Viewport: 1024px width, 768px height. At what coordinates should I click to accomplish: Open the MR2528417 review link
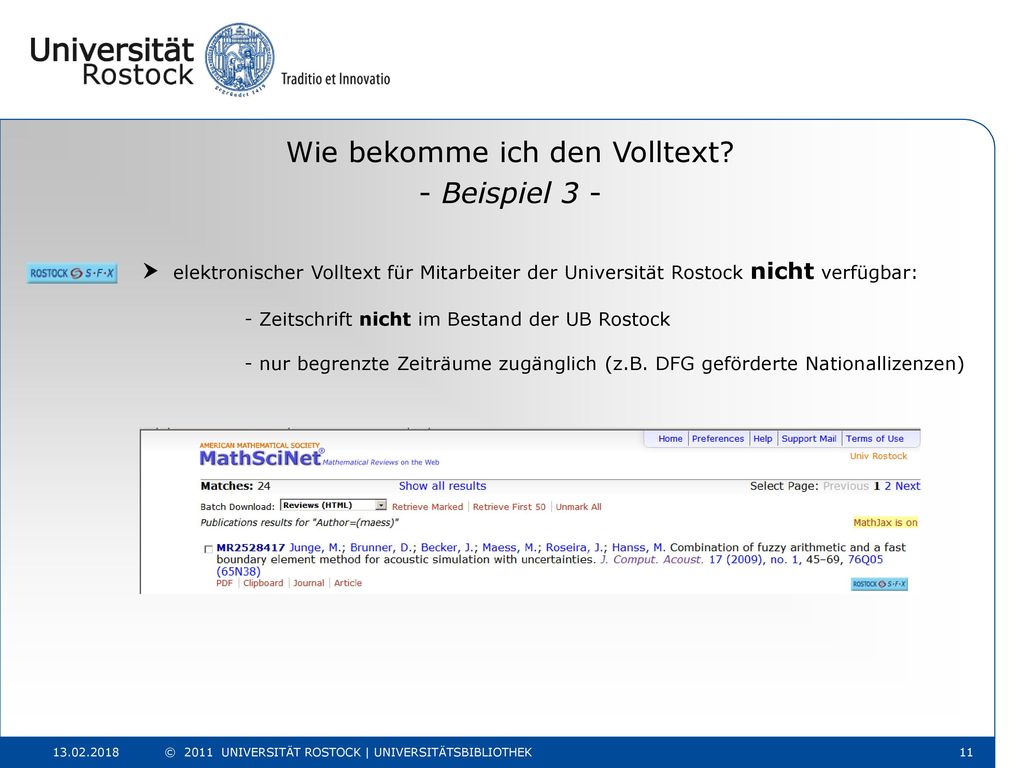point(251,548)
